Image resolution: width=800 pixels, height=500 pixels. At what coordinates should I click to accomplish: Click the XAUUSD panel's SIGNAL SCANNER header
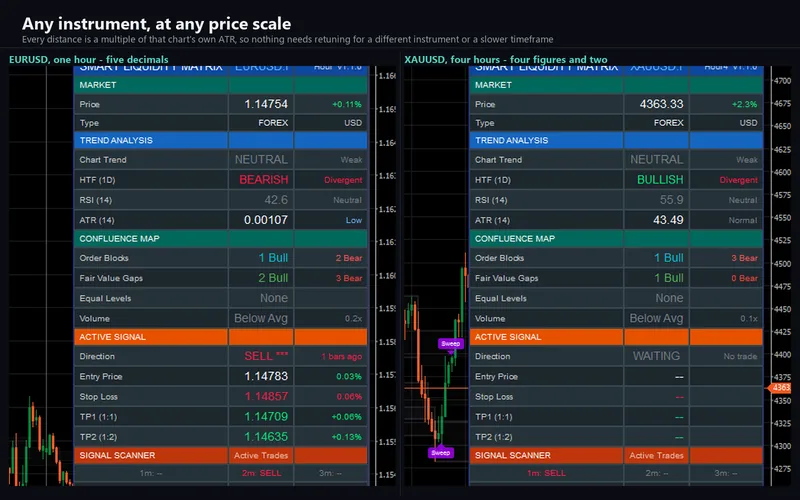coord(616,456)
